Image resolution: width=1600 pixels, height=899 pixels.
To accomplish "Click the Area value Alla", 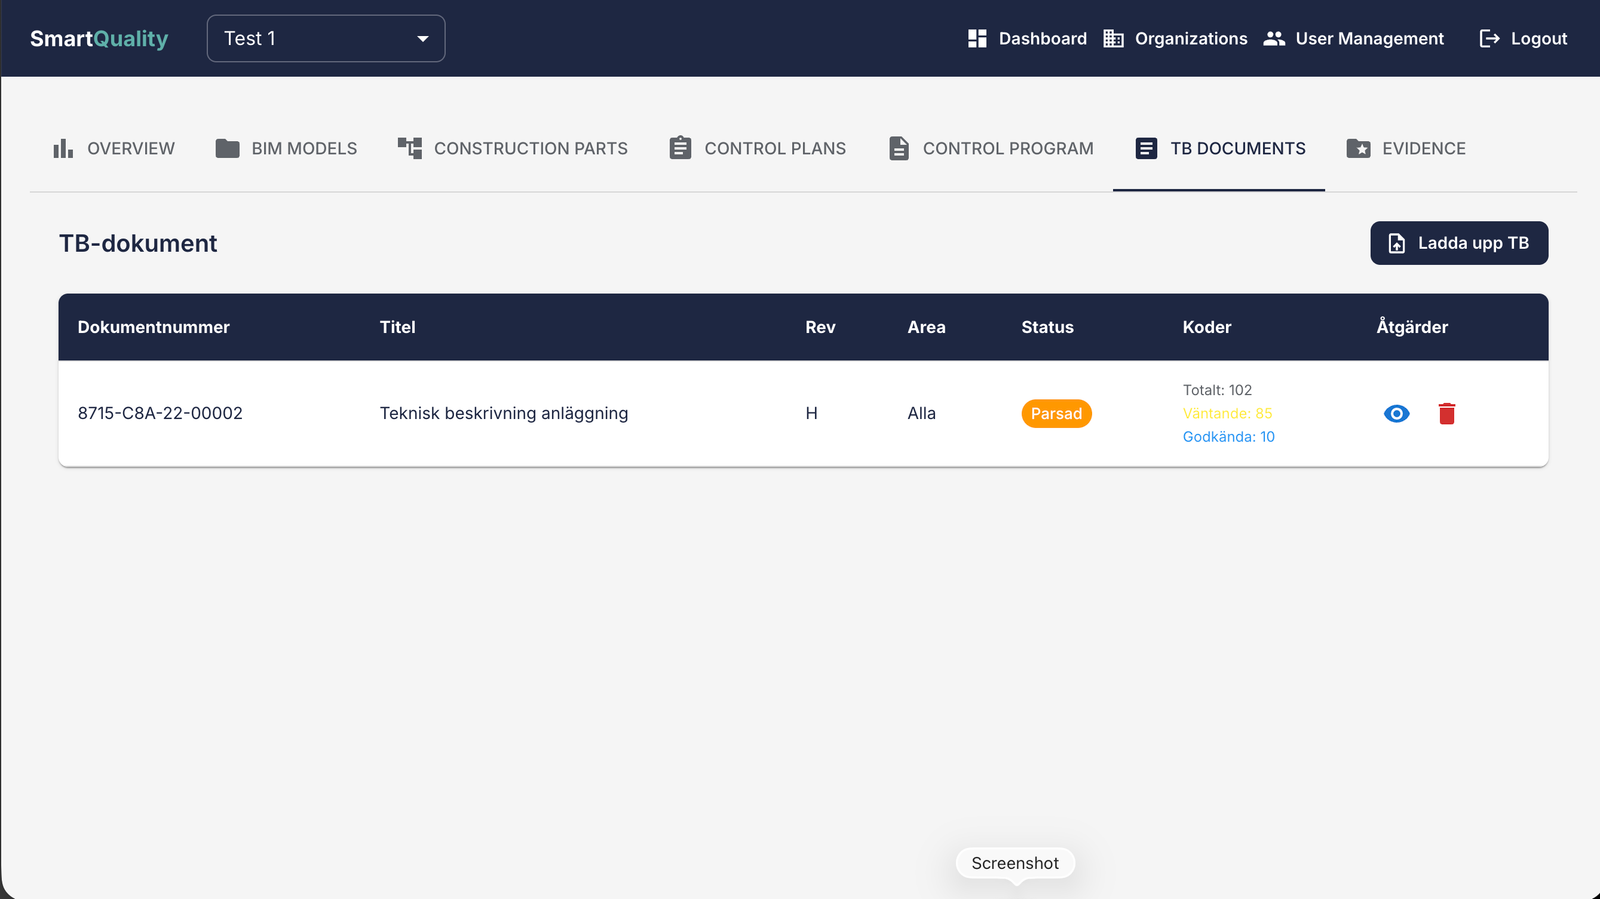I will (921, 413).
